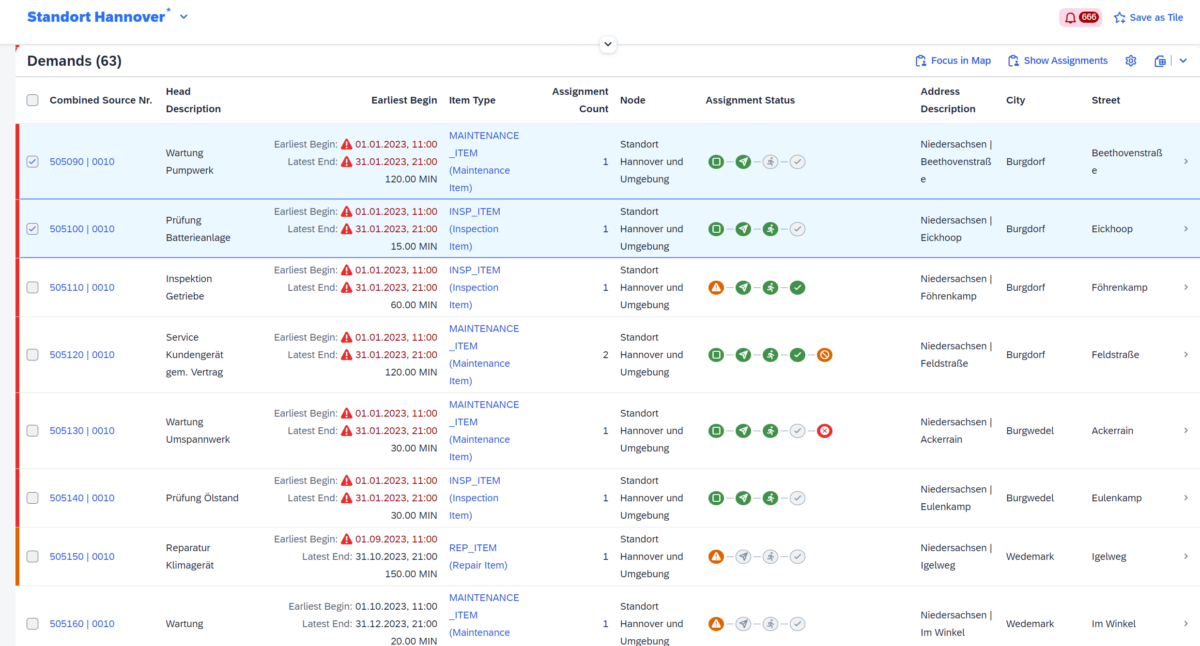This screenshot has width=1200, height=646.
Task: Toggle the select-all checkbox in the table header
Action: (x=32, y=100)
